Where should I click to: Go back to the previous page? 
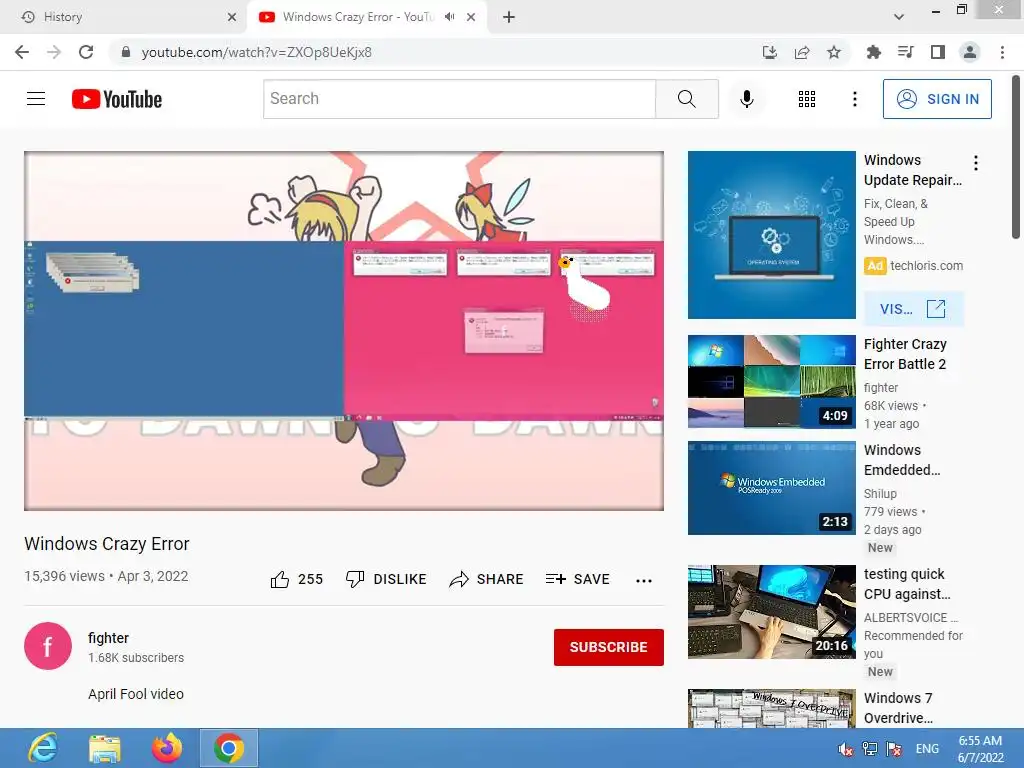[x=22, y=52]
